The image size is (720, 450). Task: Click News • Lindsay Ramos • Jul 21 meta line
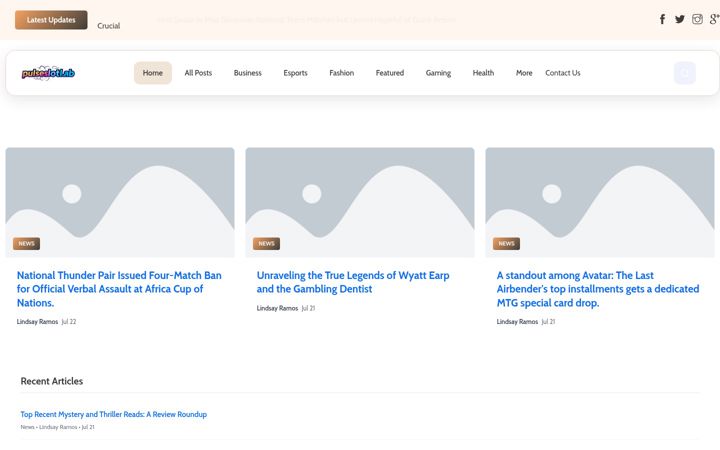coord(57,427)
